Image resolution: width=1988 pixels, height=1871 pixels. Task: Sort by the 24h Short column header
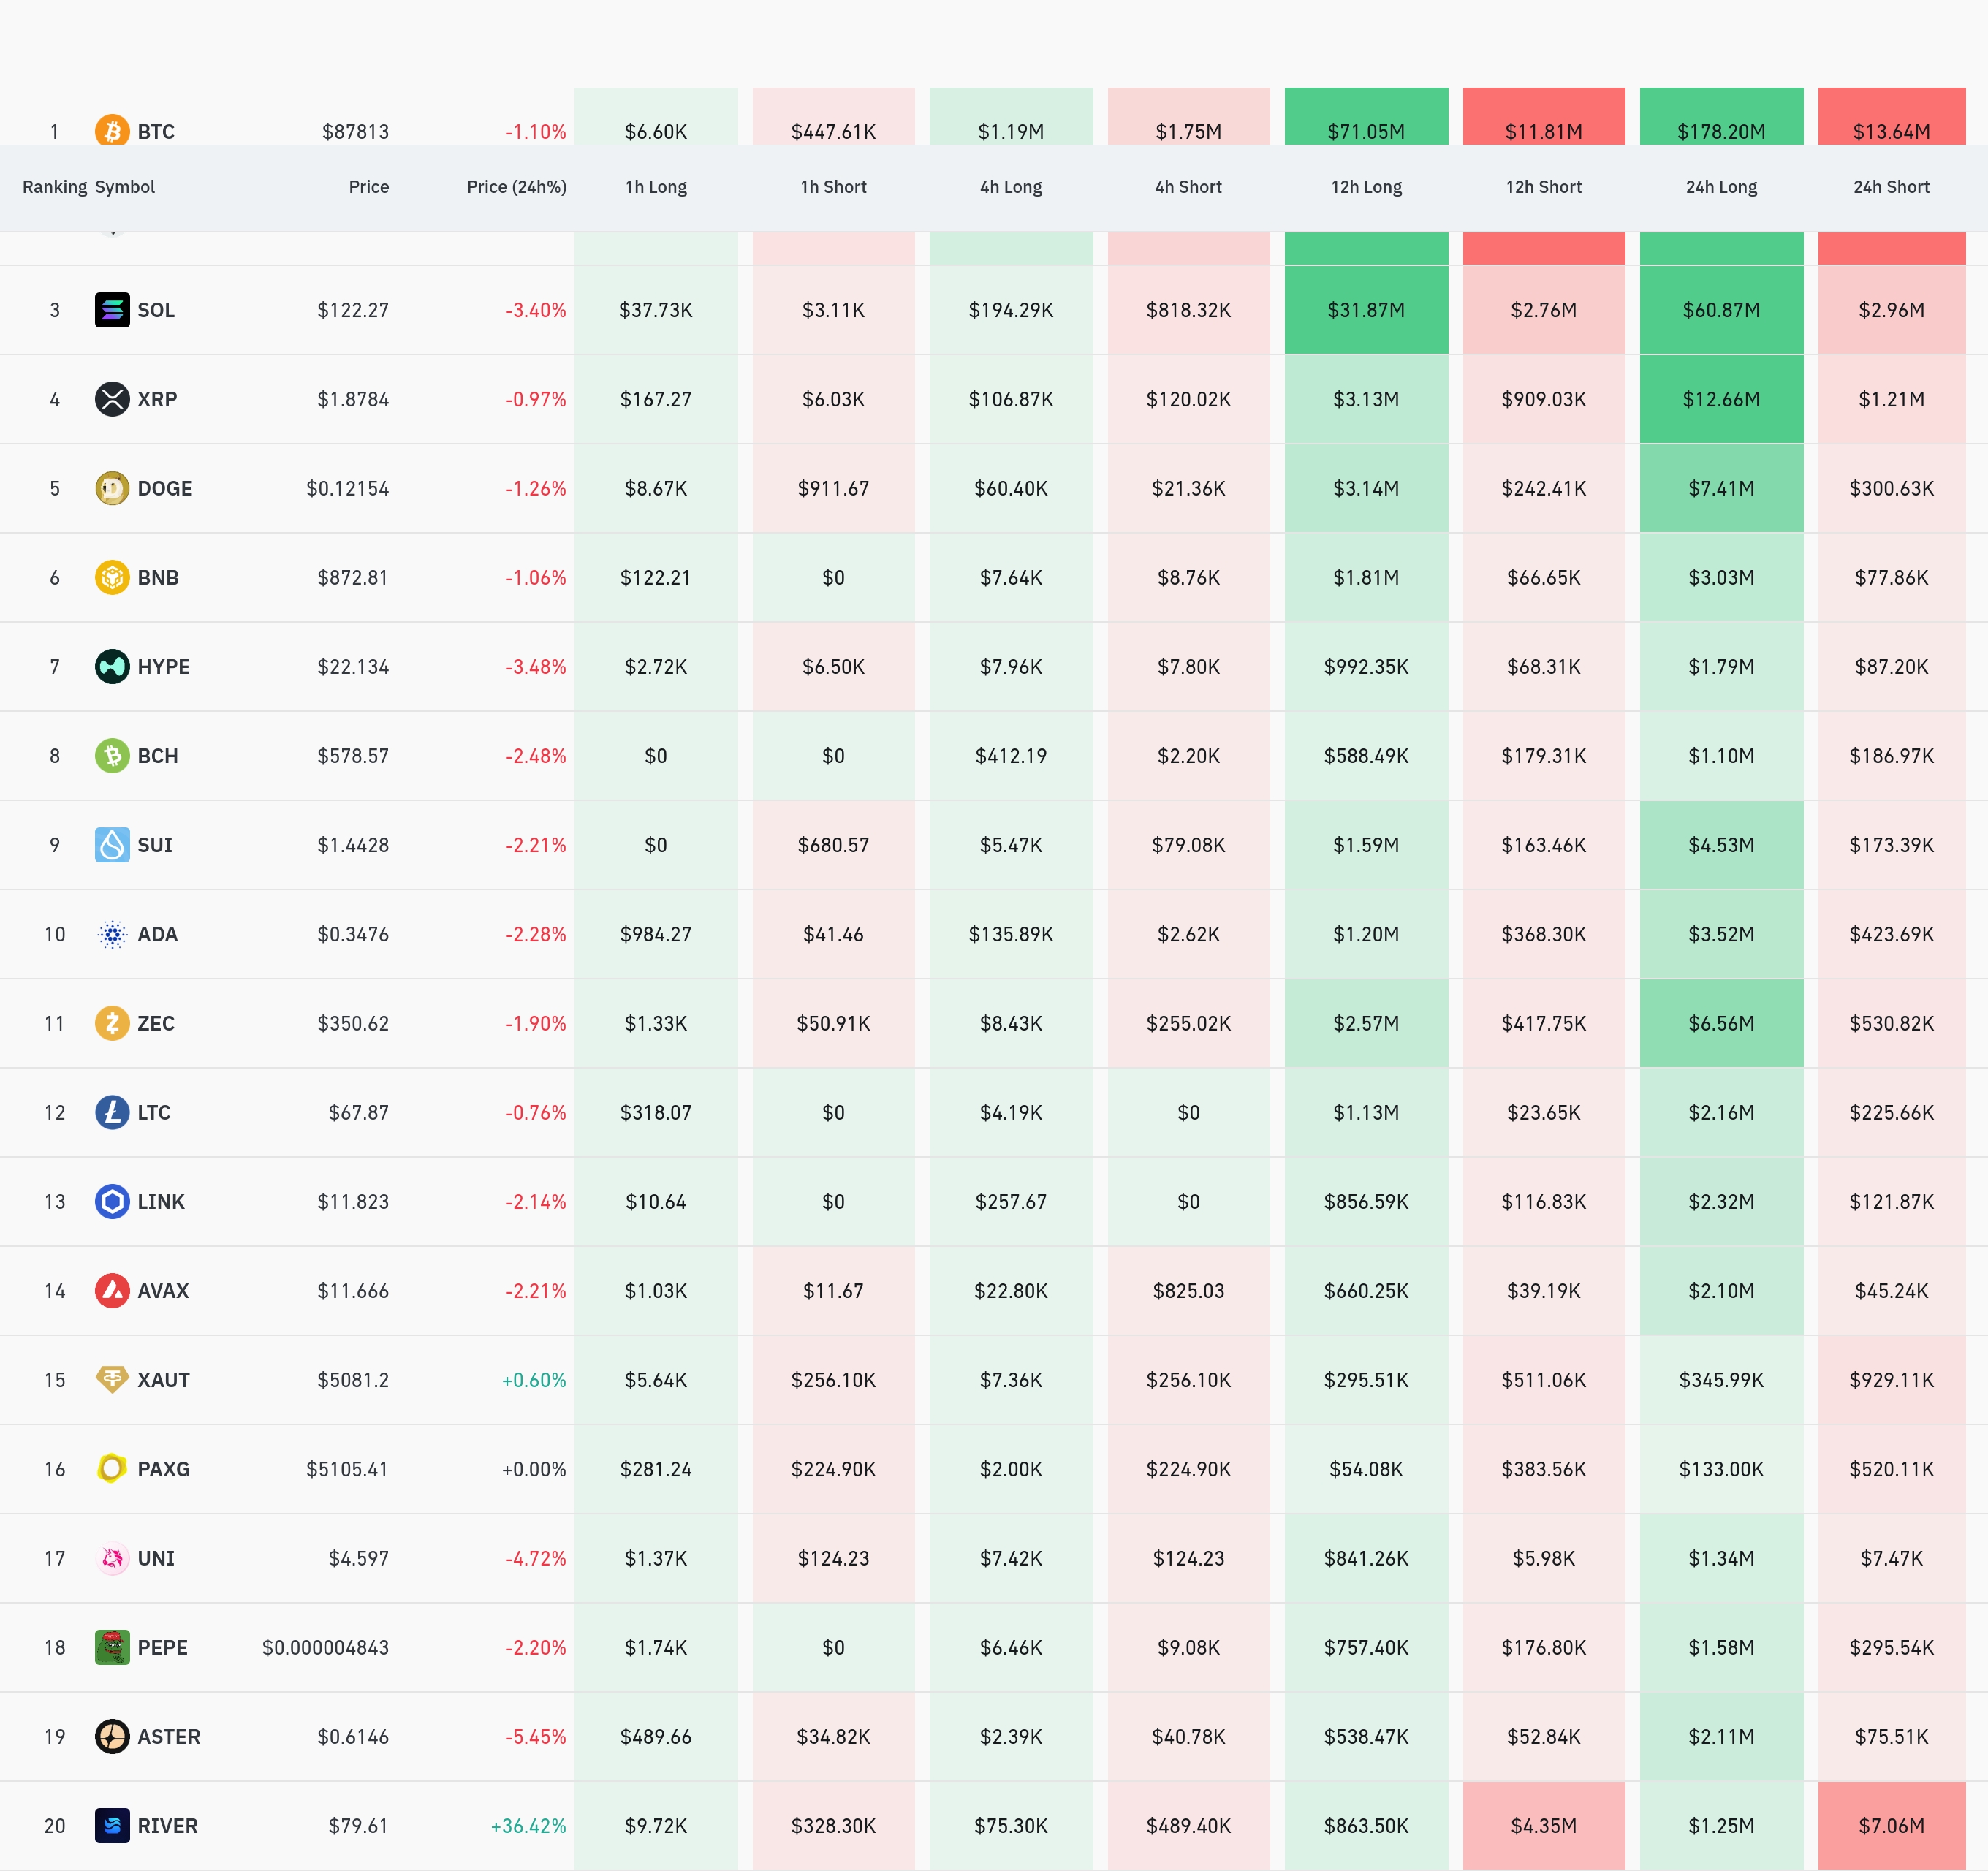coord(1890,187)
